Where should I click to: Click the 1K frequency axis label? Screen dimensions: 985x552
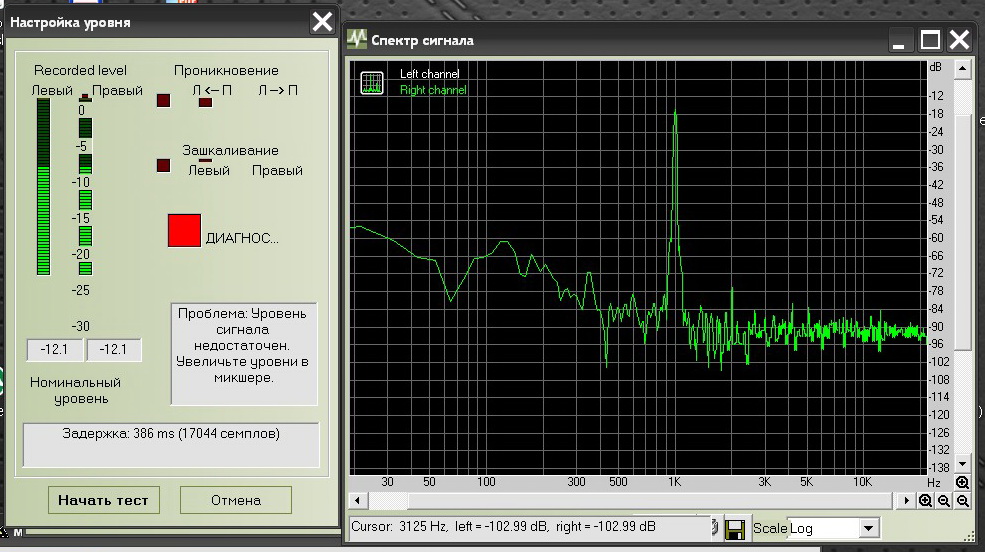(x=674, y=482)
